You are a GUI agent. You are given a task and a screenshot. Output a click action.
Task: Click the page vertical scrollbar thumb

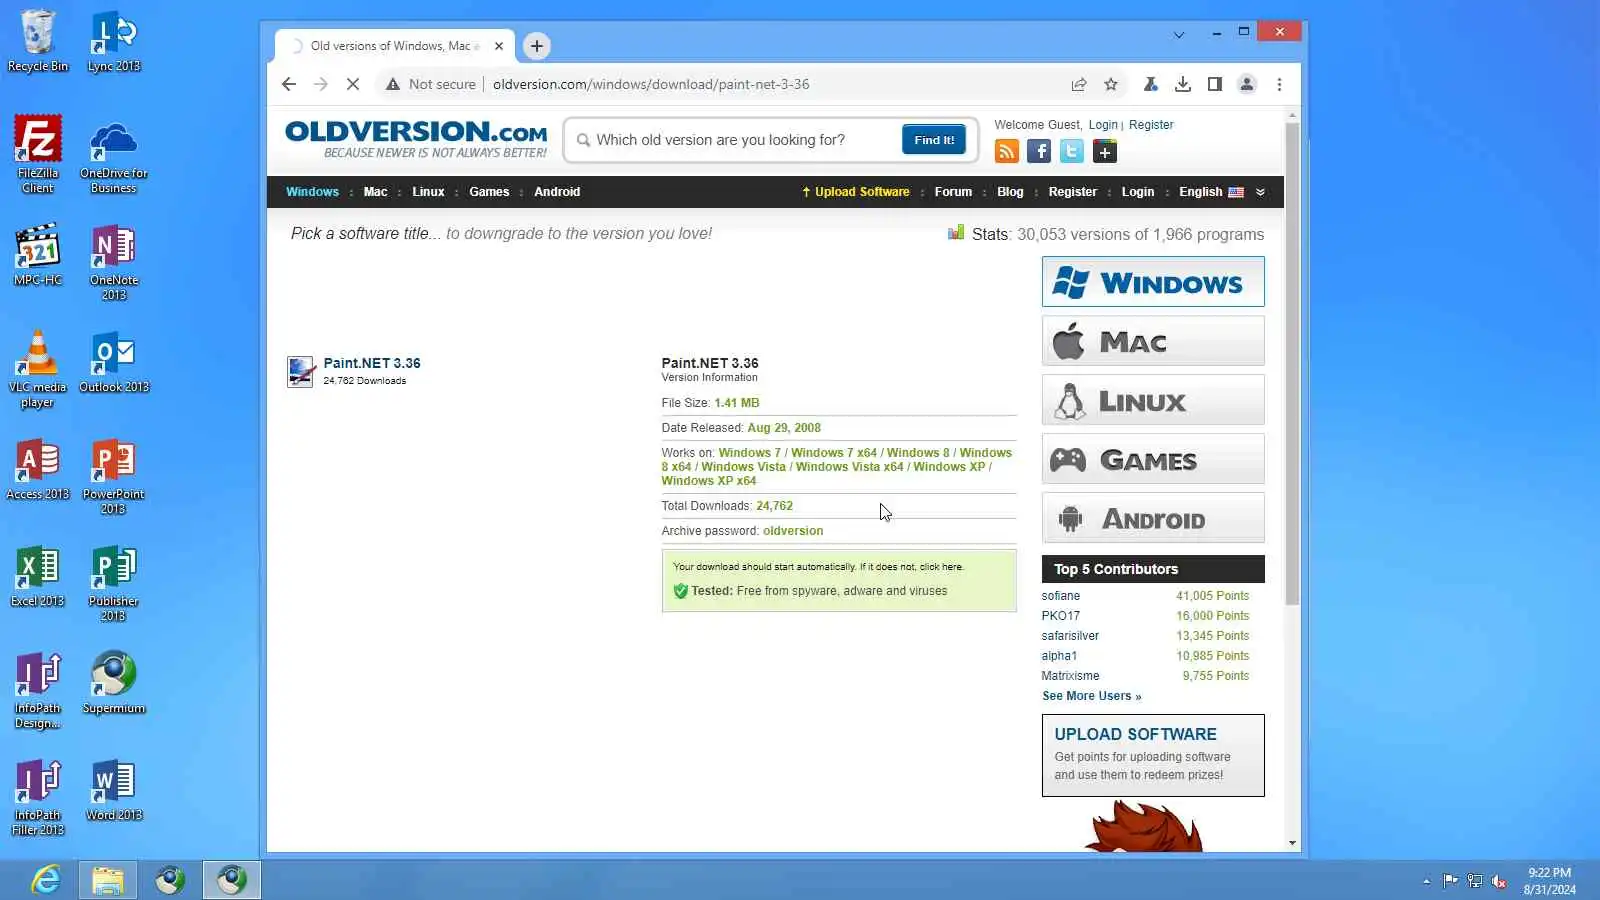click(1292, 363)
